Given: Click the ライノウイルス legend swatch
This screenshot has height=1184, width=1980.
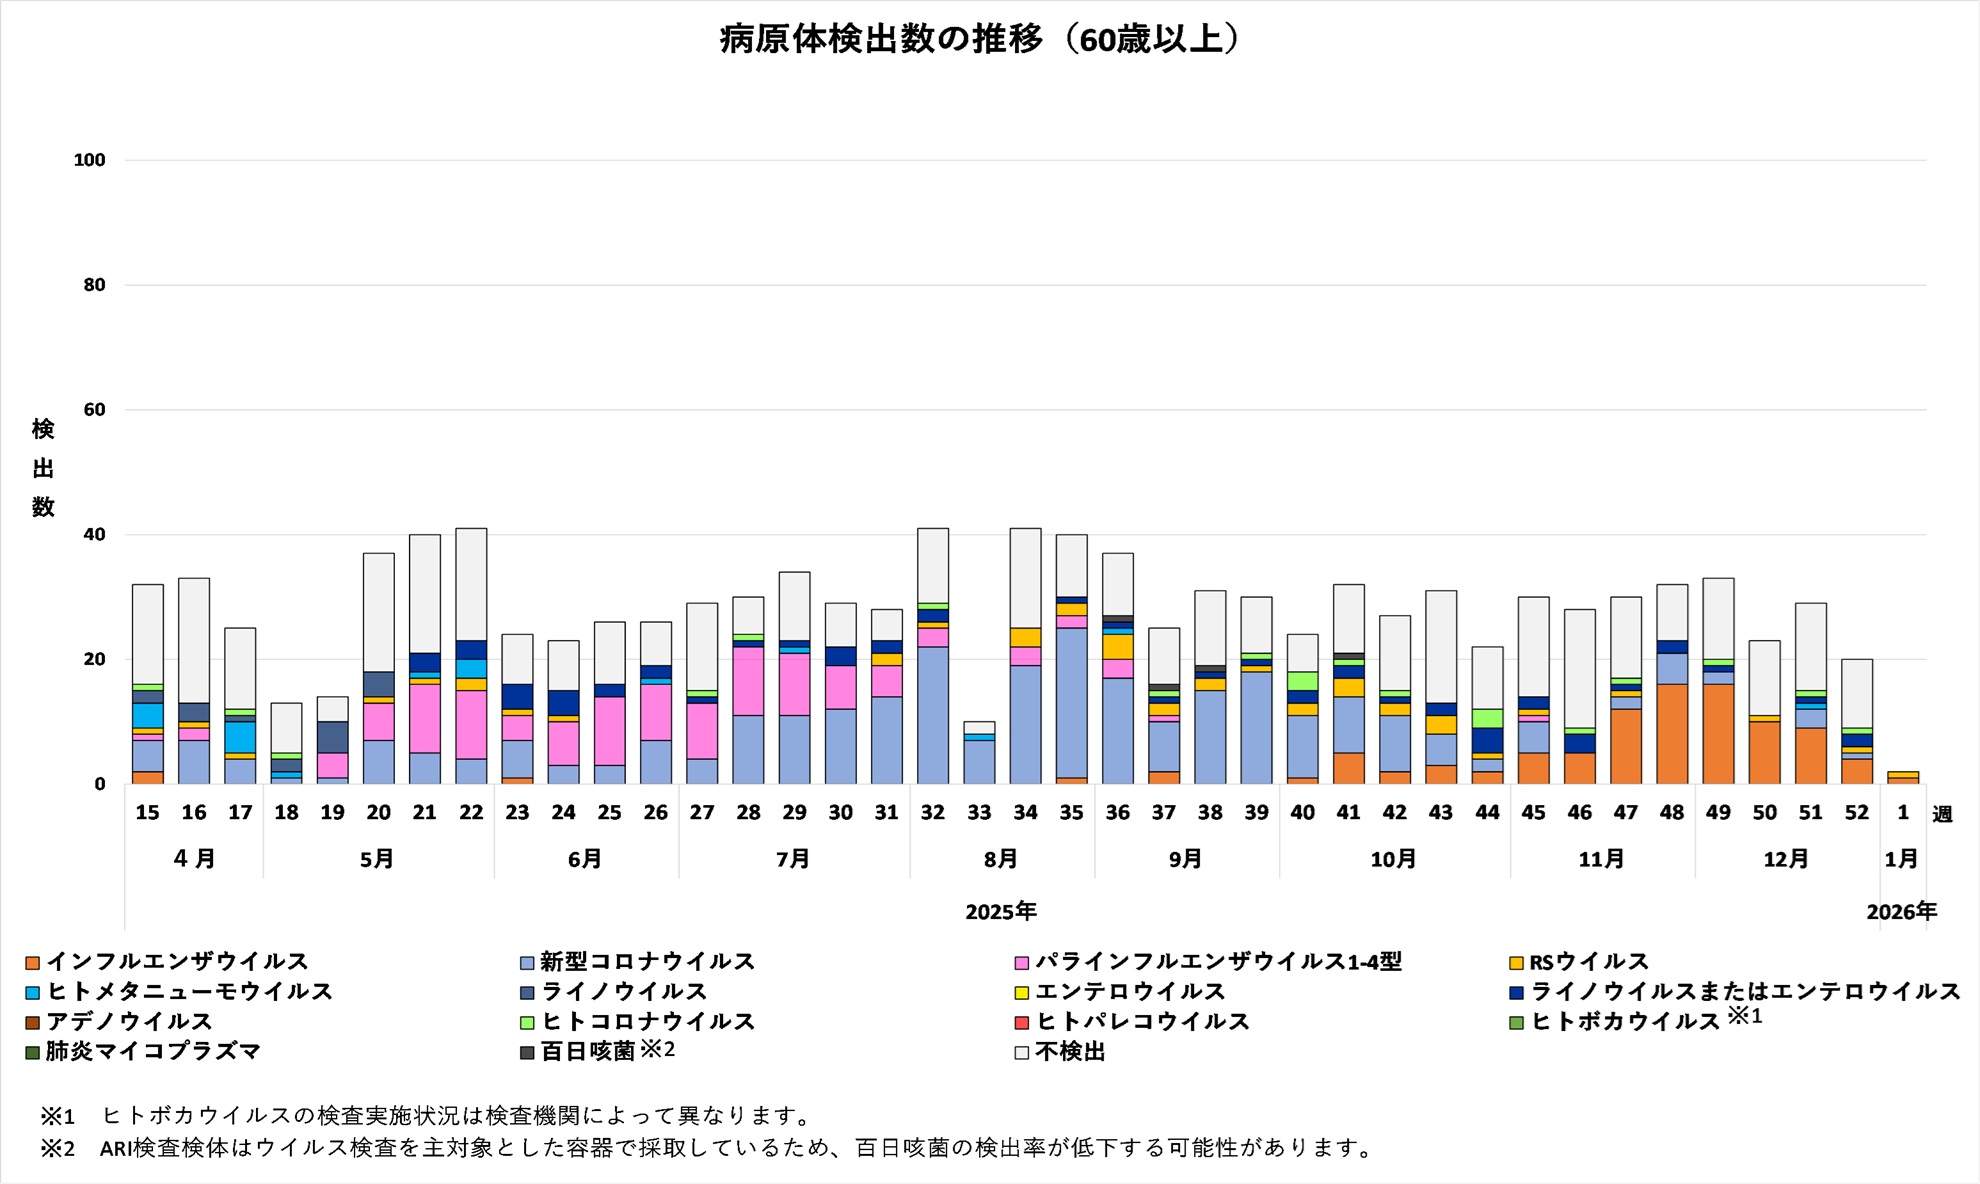Looking at the screenshot, I should [x=527, y=993].
